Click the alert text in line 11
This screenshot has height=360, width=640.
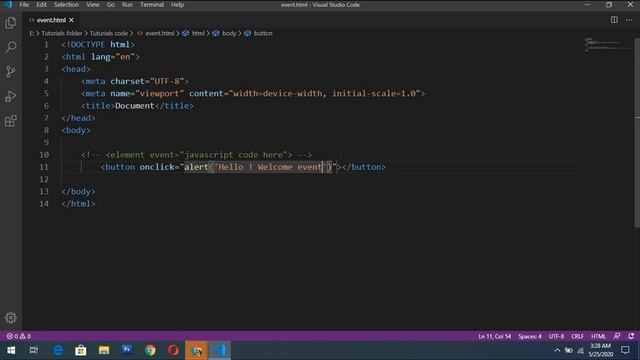[196, 167]
